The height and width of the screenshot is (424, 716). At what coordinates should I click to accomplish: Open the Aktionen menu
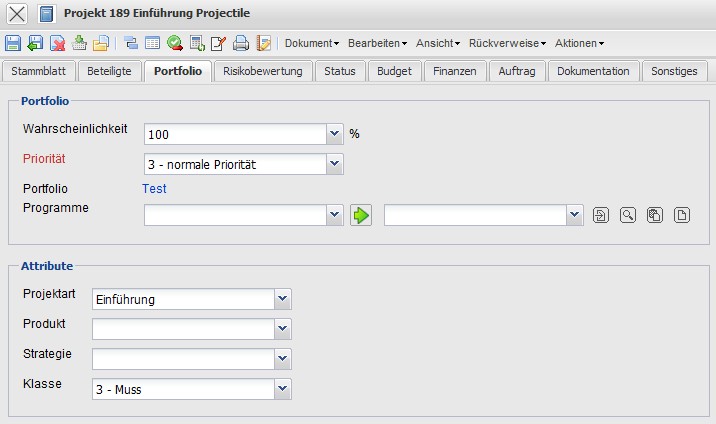click(579, 43)
